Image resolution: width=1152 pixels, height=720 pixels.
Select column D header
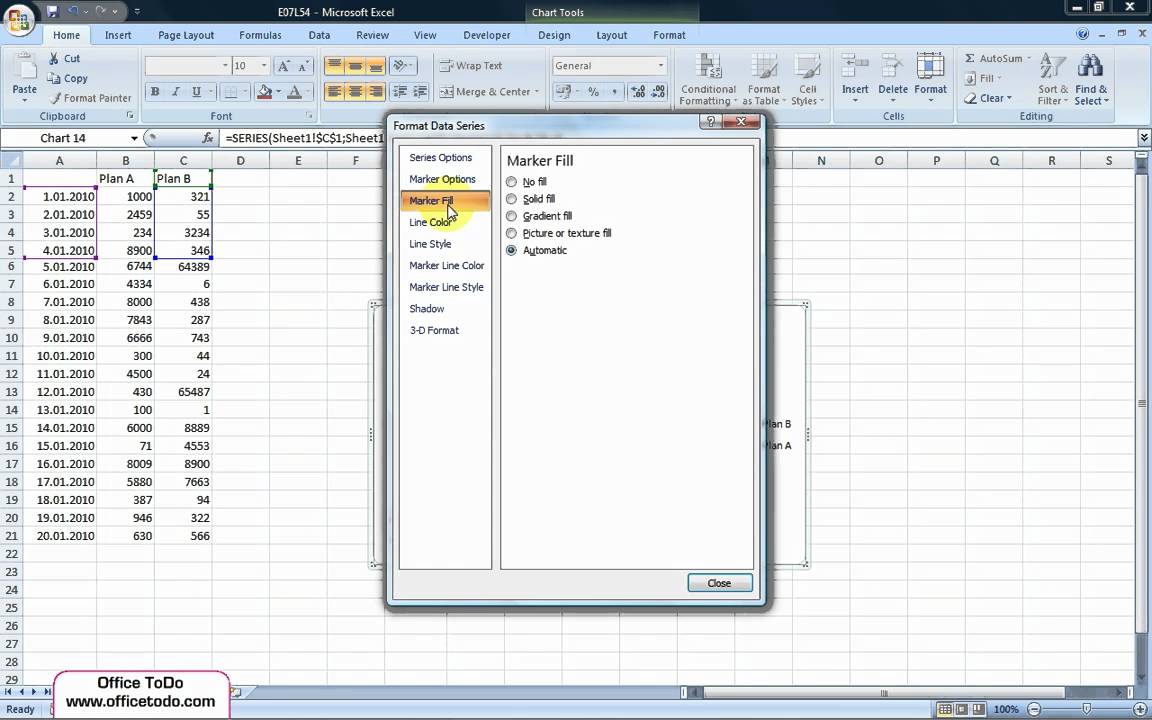point(240,160)
